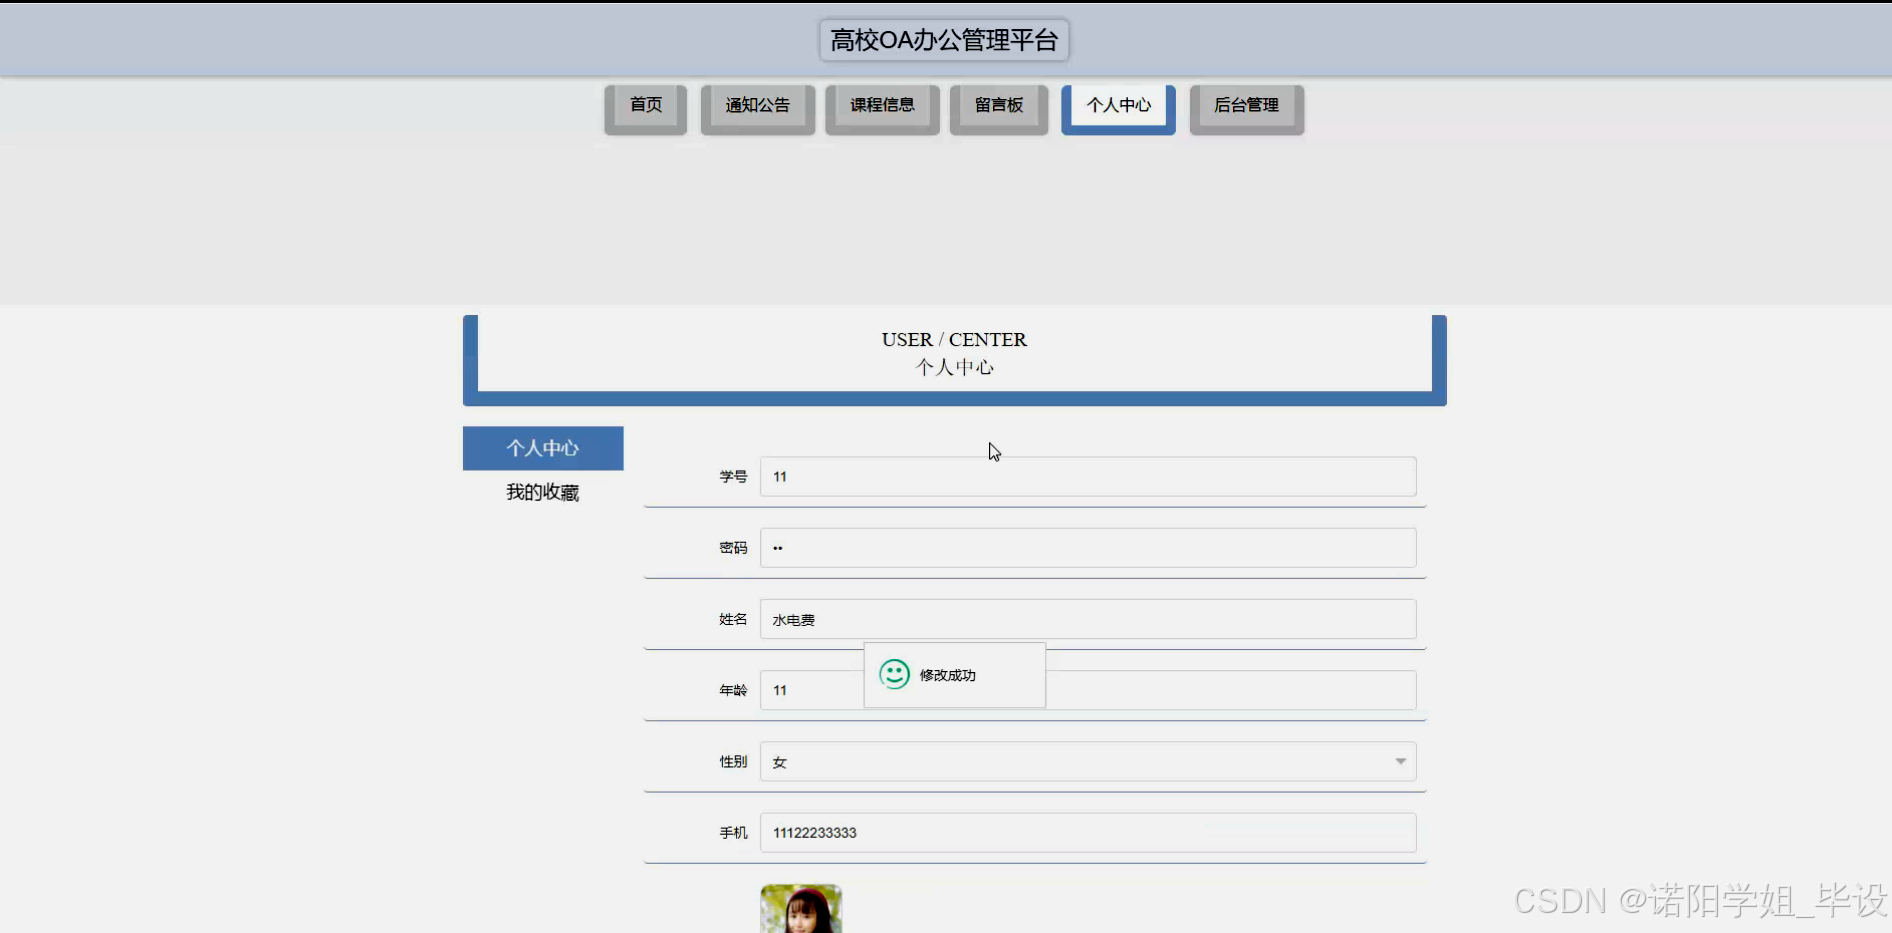Open the 留言板 page
1892x933 pixels.
tap(998, 104)
